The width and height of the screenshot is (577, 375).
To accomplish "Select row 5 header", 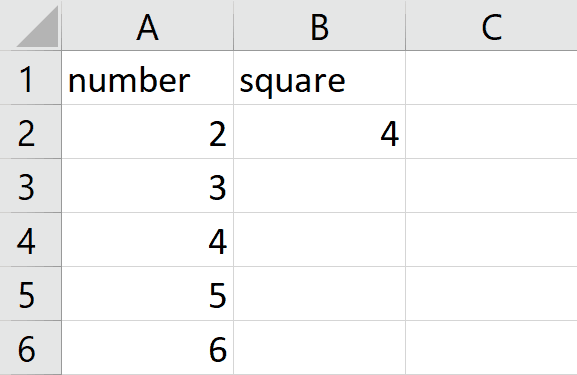I will (x=31, y=294).
